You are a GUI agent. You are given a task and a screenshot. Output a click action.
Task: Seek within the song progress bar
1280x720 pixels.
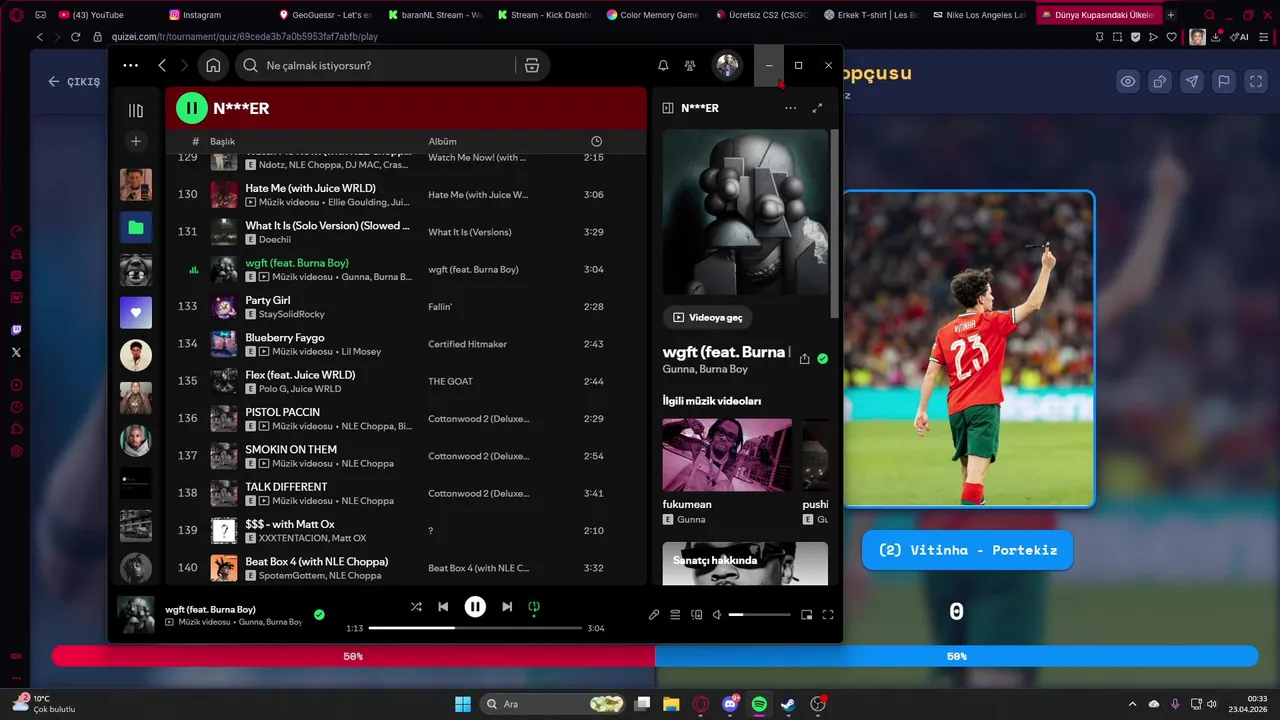pyautogui.click(x=475, y=628)
